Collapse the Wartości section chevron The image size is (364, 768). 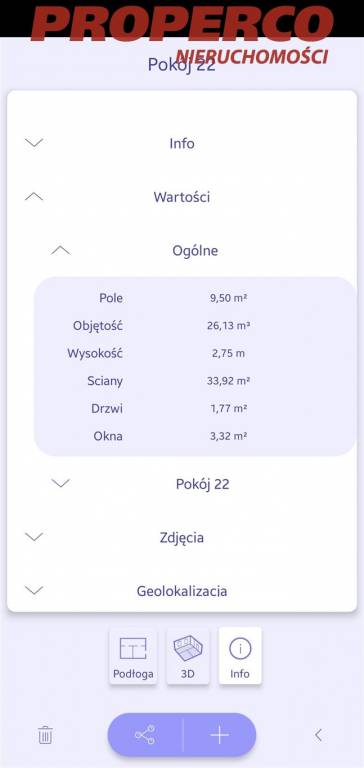click(x=34, y=197)
